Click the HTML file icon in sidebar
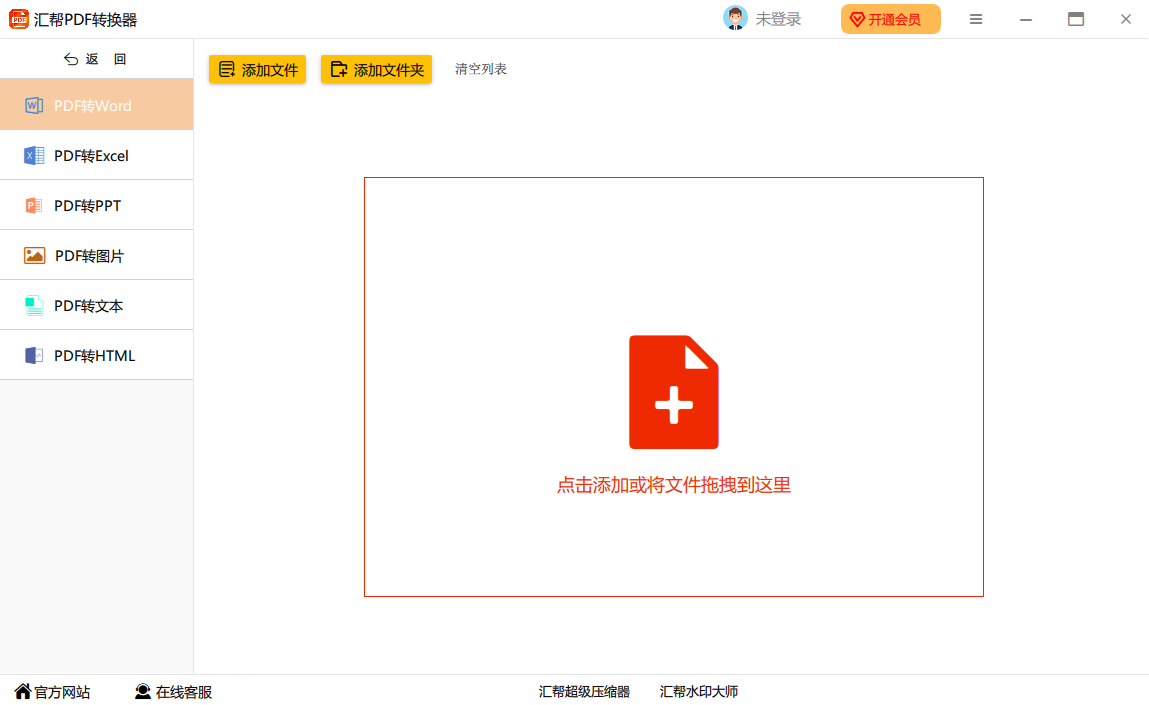This screenshot has height=705, width=1149. point(34,356)
